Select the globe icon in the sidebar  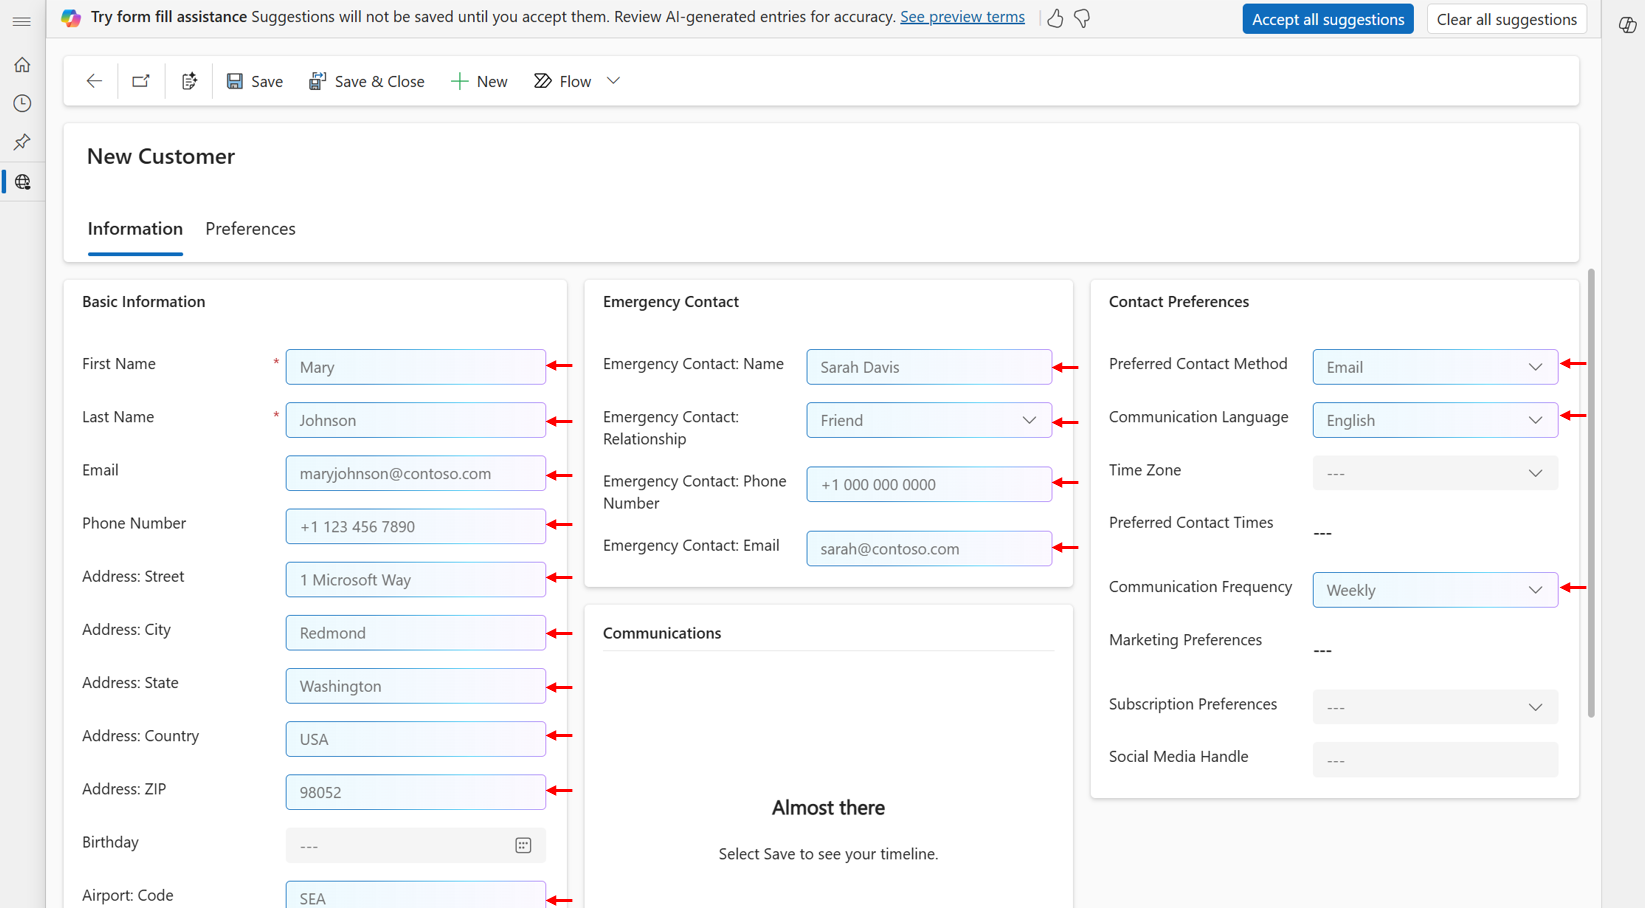(x=22, y=181)
